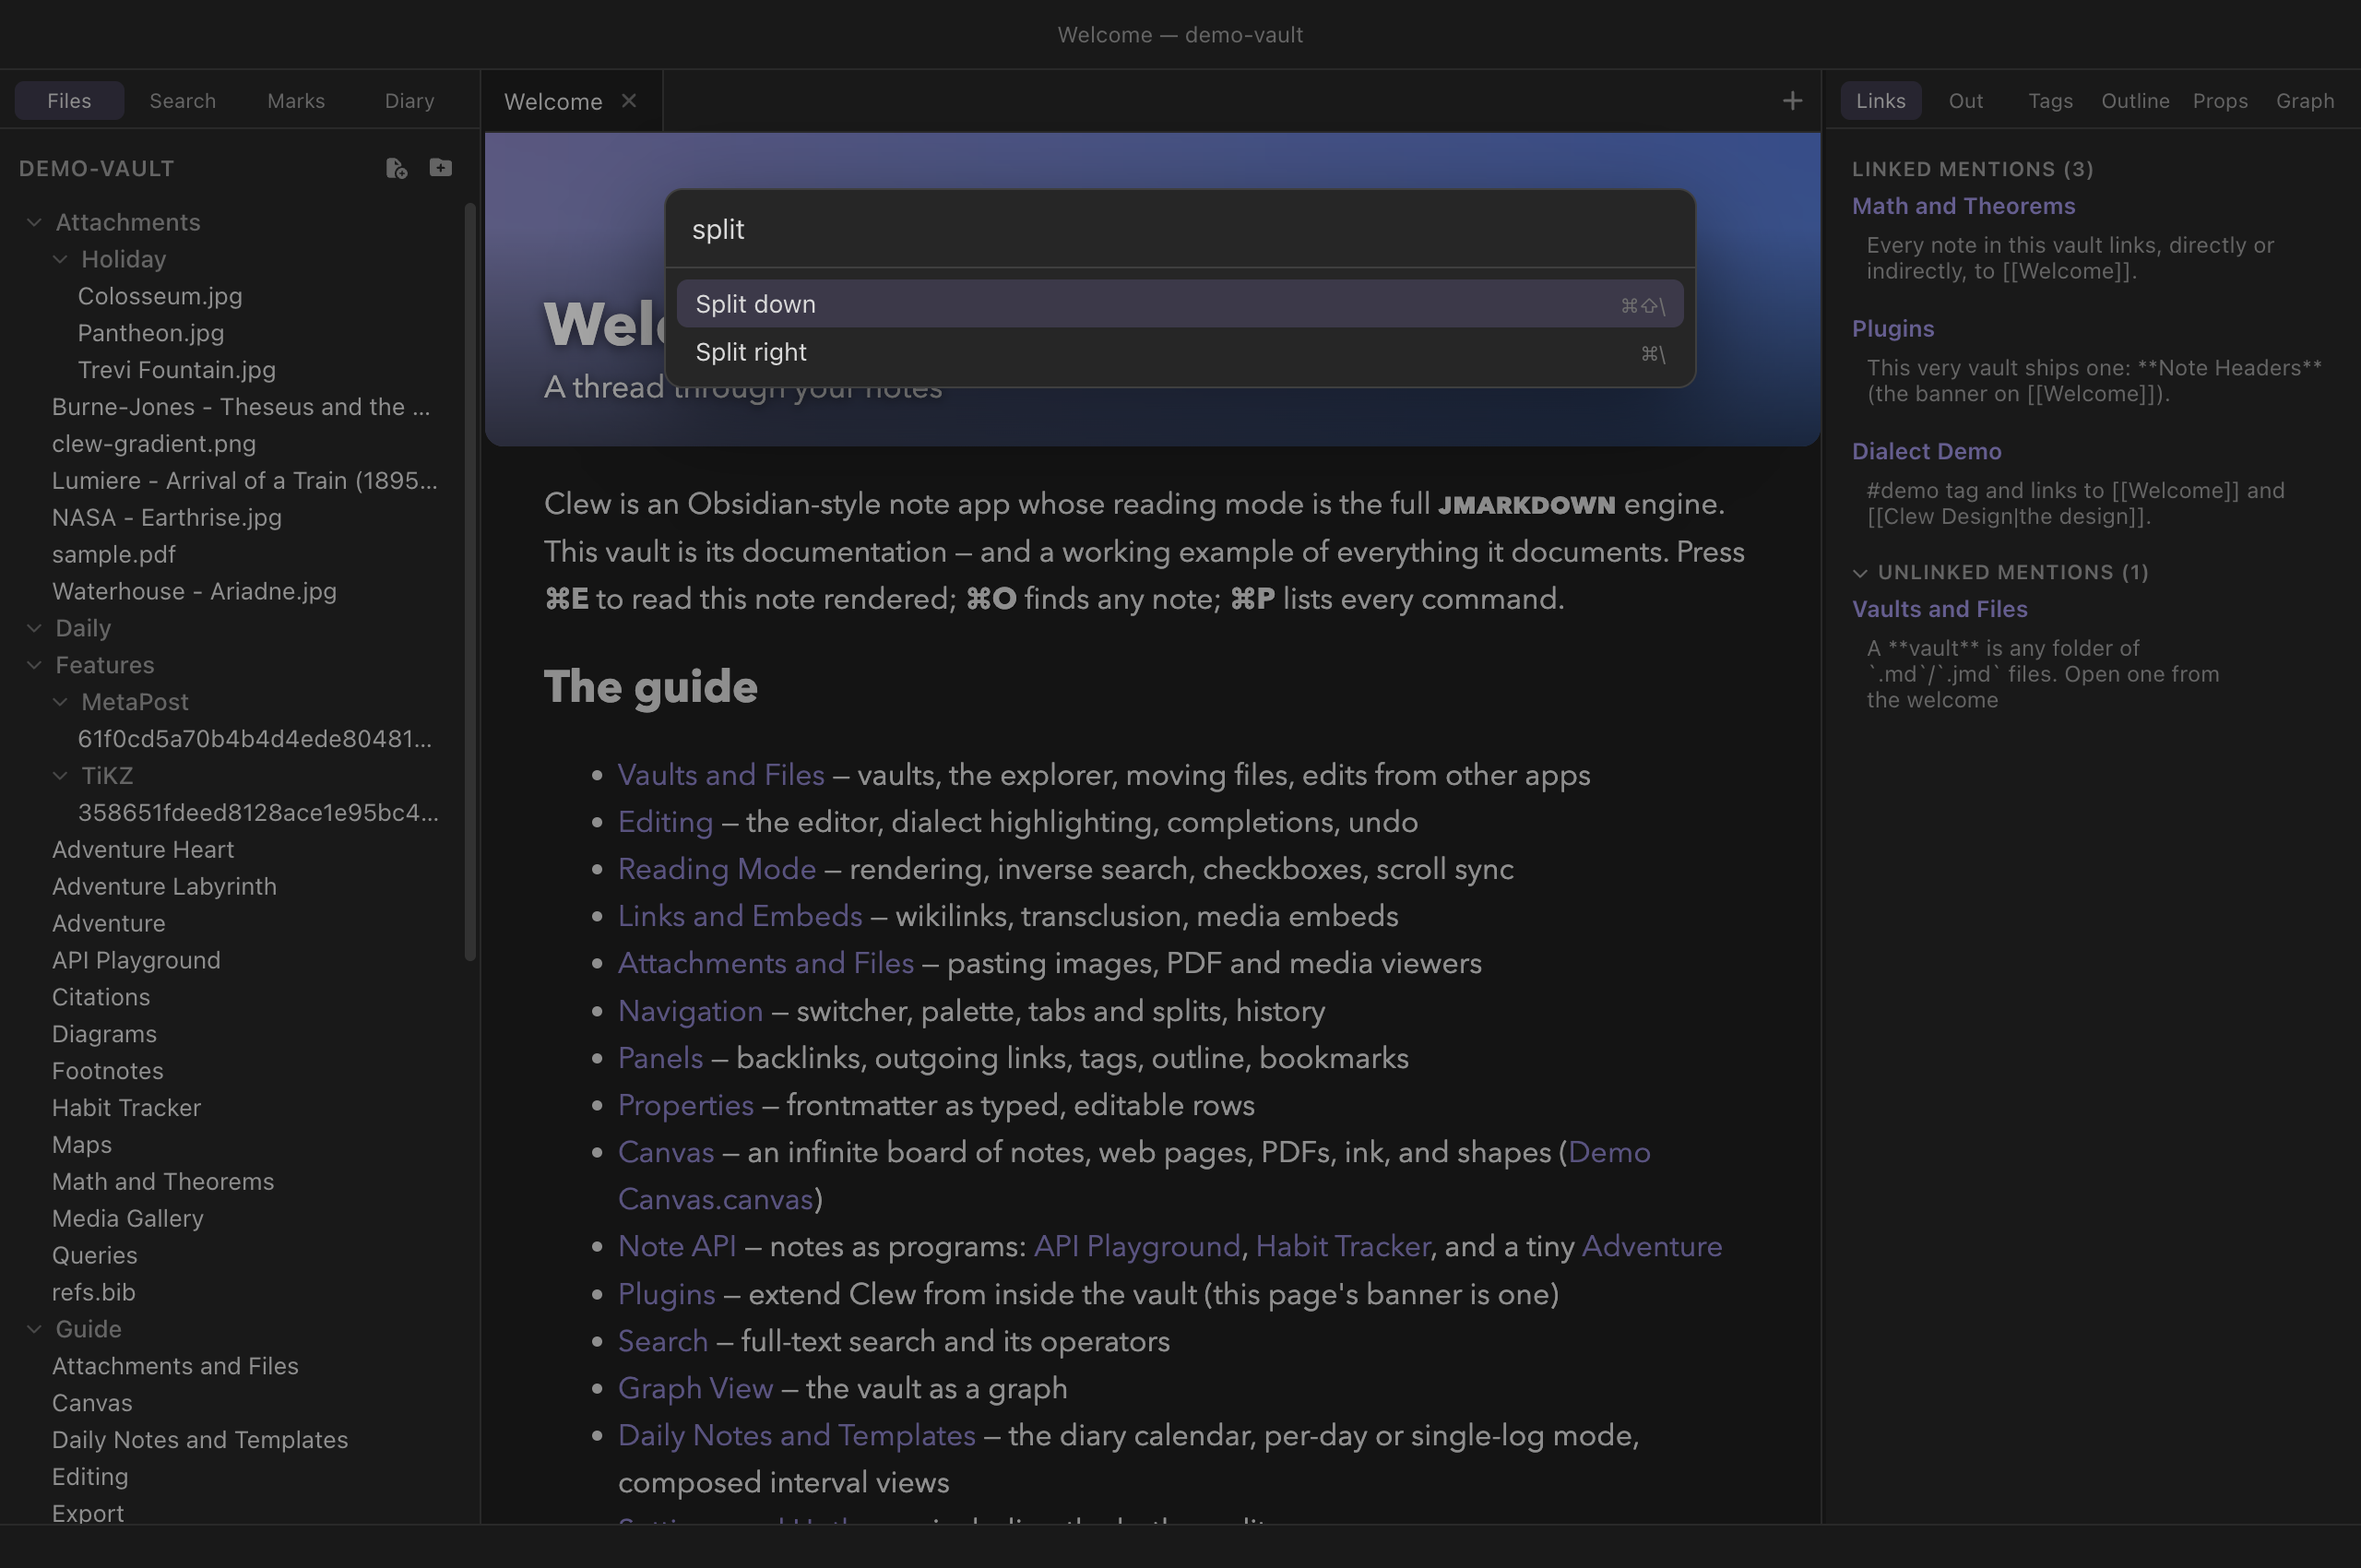
Task: Open NASA - Earthrise.jpg file
Action: coord(167,518)
